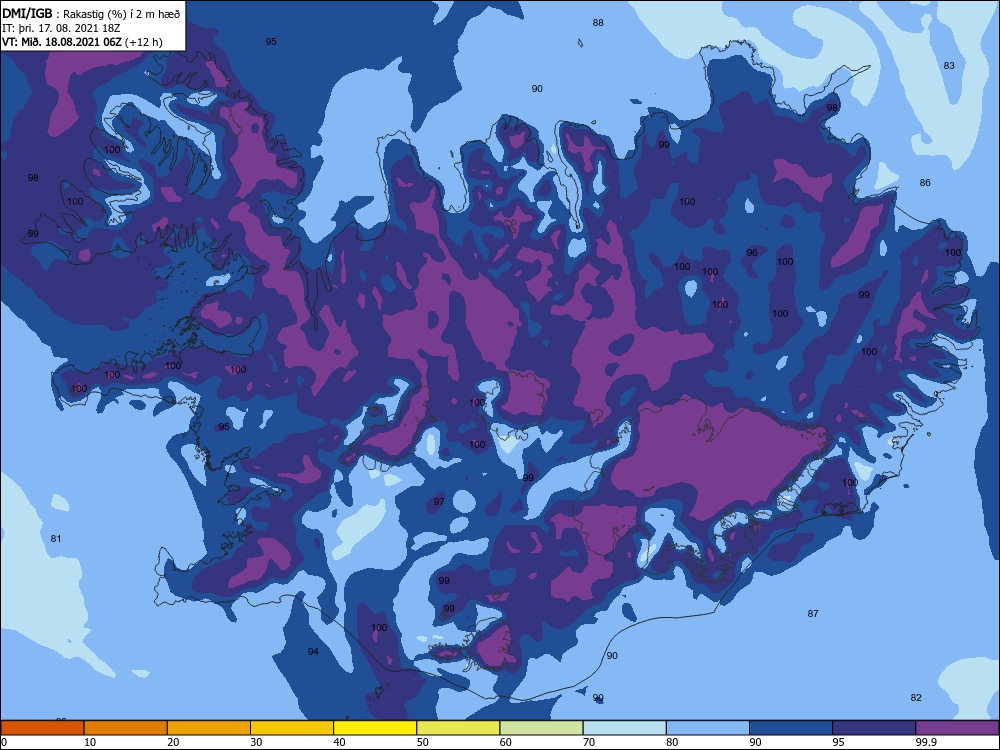Click the 'VT: Mið. 18.08.2021 06Z (+12 h)' line
This screenshot has height=750, width=1000.
[82, 42]
